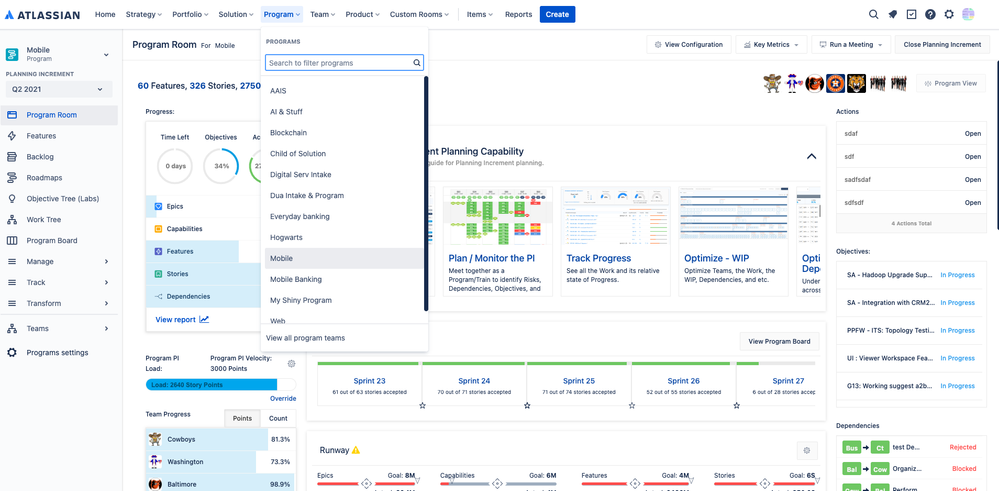Open the announcements rocket icon
The height and width of the screenshot is (491, 999).
coord(893,14)
